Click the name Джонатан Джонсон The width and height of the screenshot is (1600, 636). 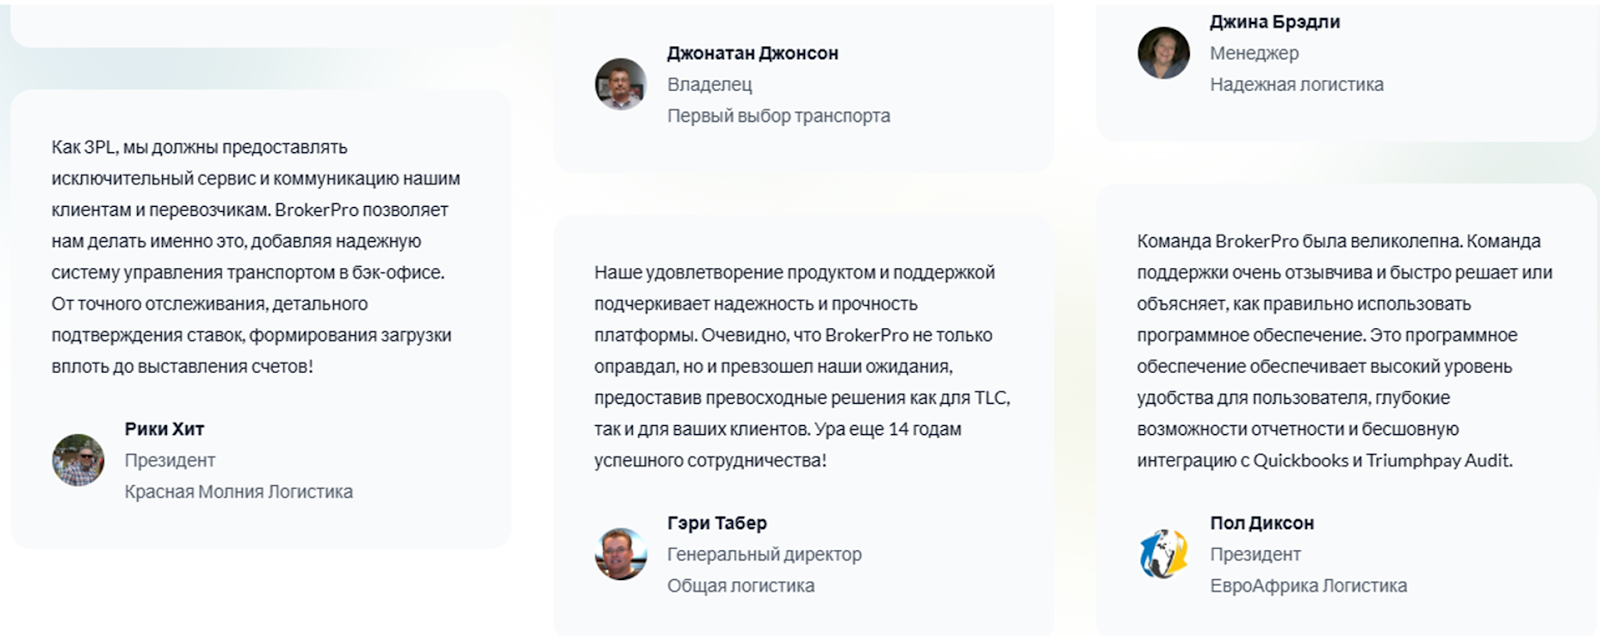coord(752,53)
